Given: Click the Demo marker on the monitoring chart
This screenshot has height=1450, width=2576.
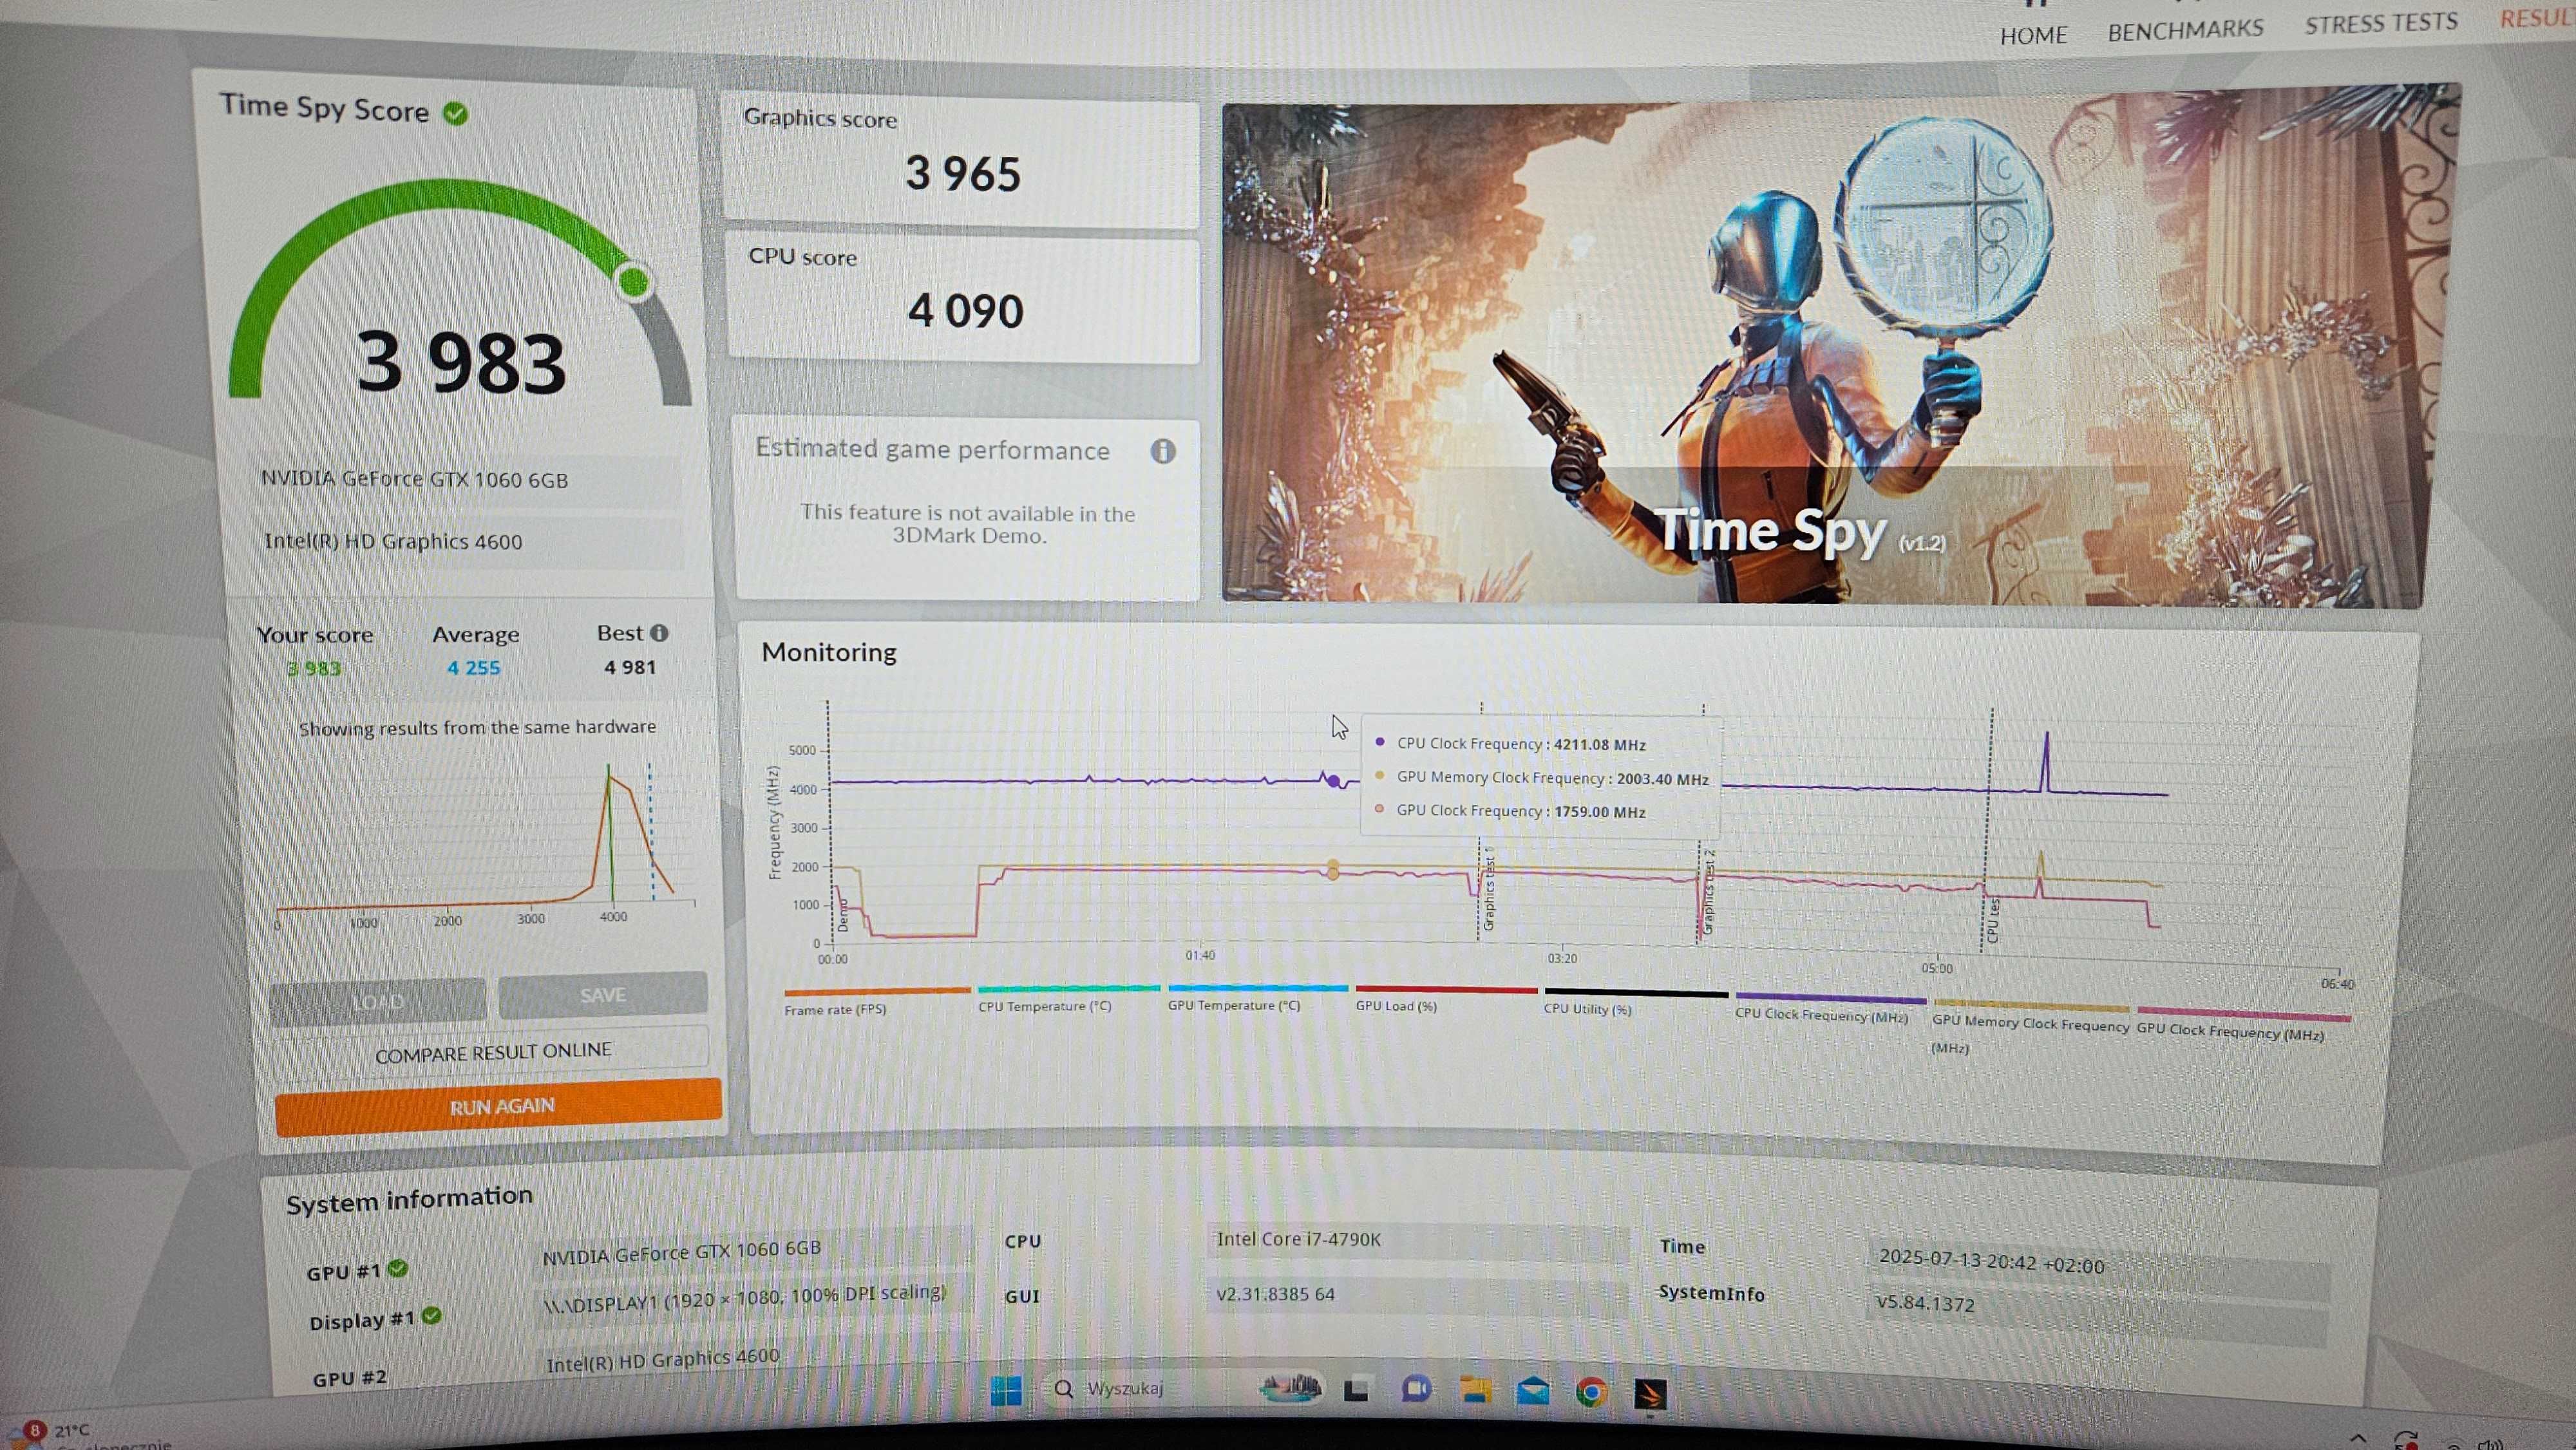Looking at the screenshot, I should (x=842, y=915).
